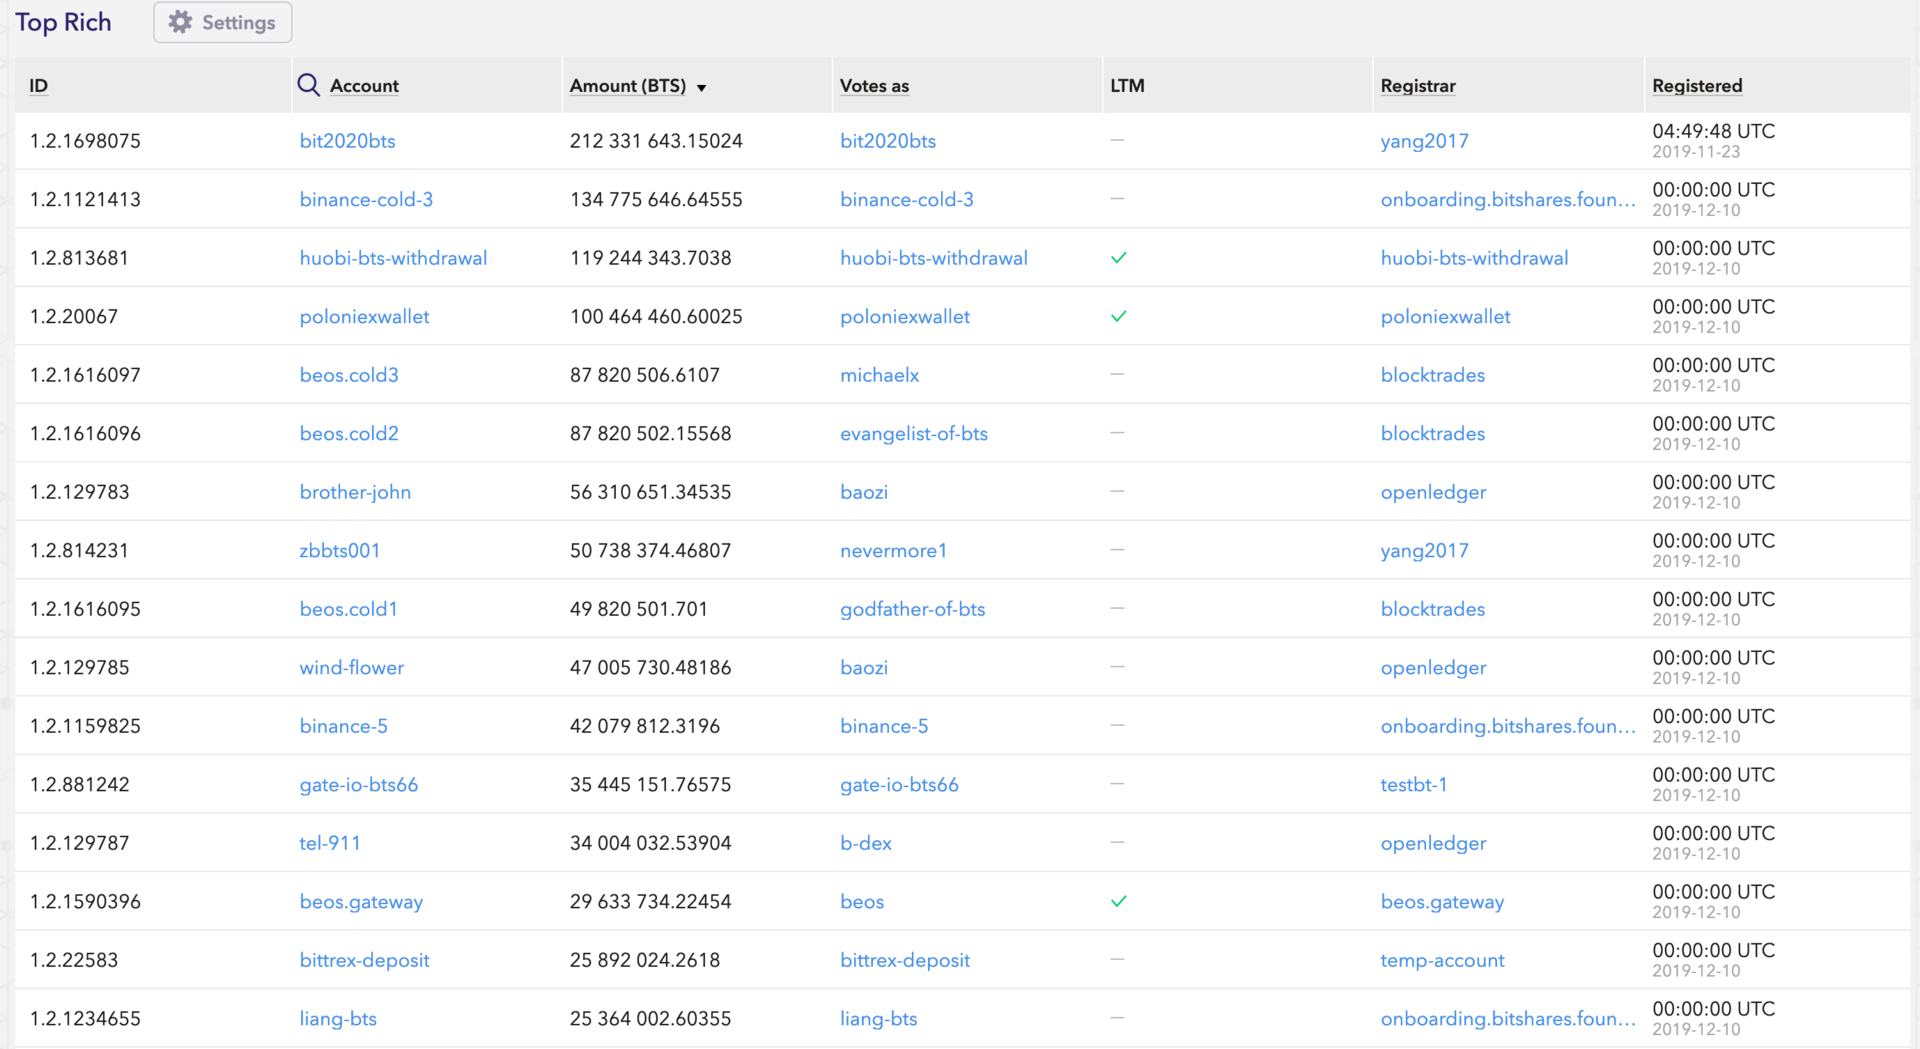Screen dimensions: 1920x1049
Task: Open onboarding.bitshares registrar in liang-bts row
Action: pos(1508,1019)
